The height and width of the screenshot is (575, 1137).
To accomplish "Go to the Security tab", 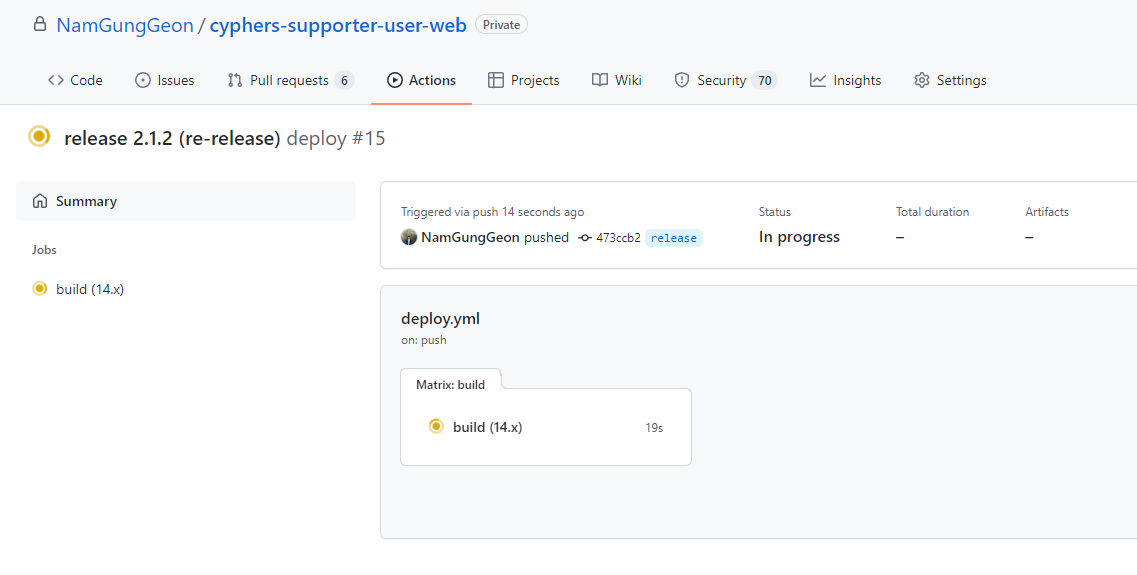I will pyautogui.click(x=725, y=80).
